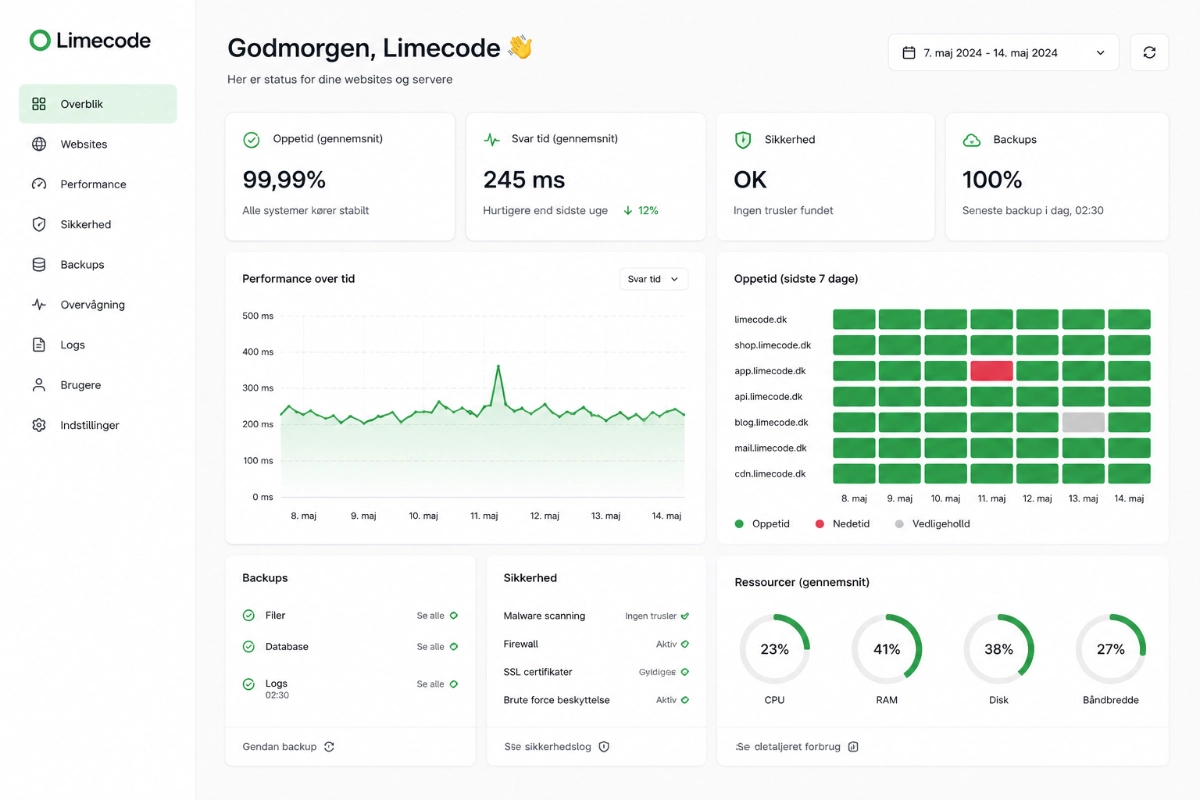Click the response time spike on 11. maj
The width and height of the screenshot is (1200, 800).
click(498, 368)
